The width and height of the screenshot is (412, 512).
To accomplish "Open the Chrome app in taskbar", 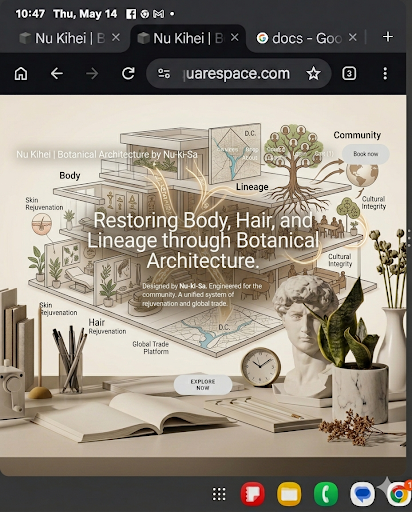I will [x=399, y=494].
